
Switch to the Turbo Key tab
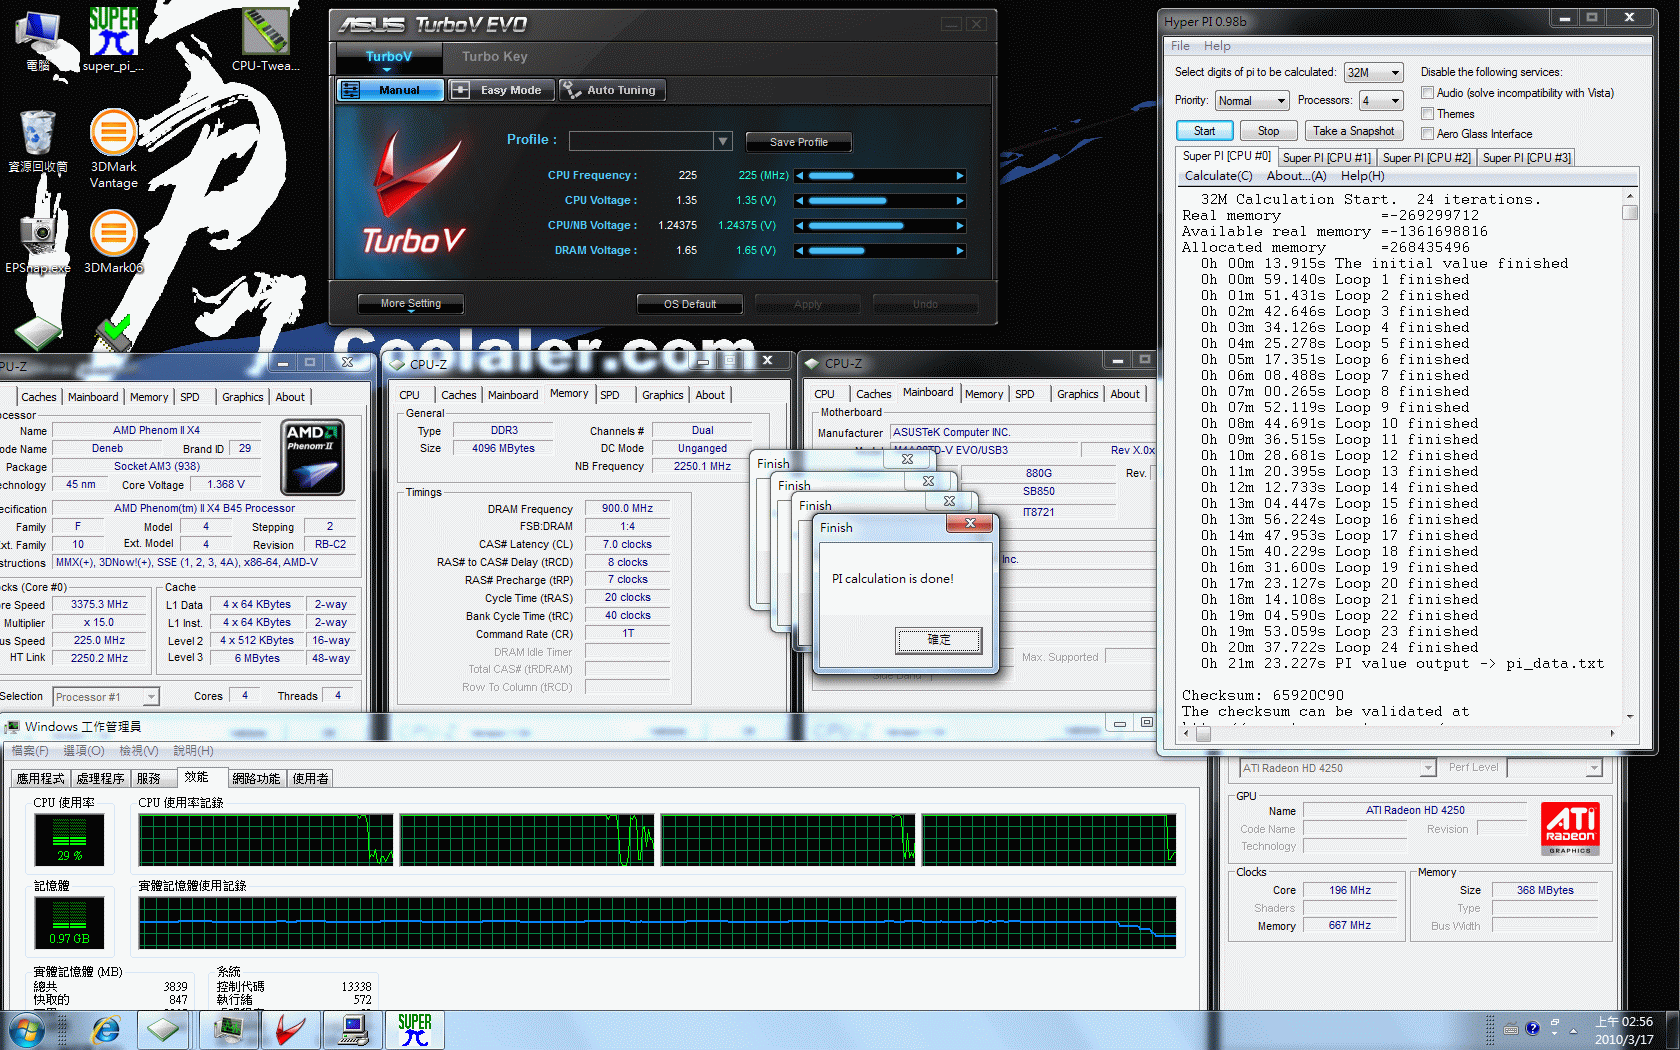click(494, 57)
